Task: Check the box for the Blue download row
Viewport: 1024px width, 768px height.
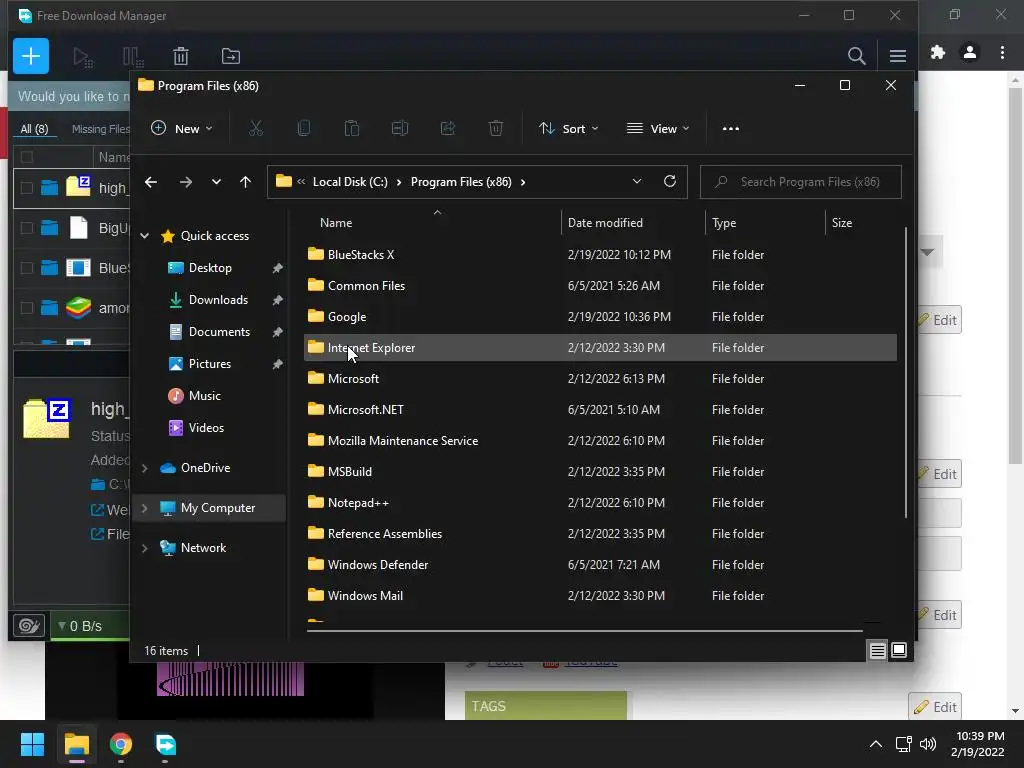Action: coord(27,268)
